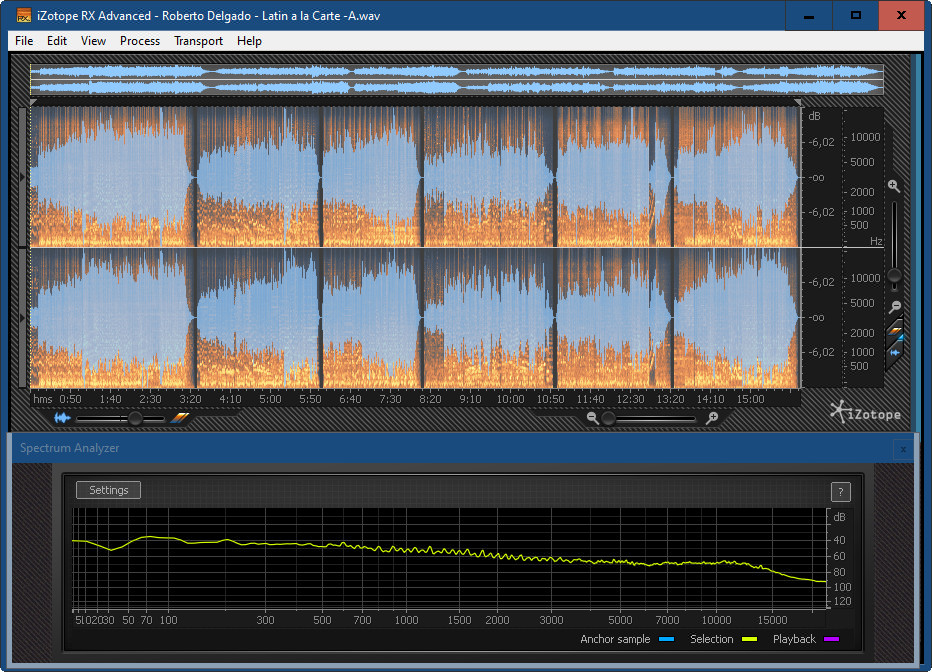Expand the Transport menu
932x672 pixels.
point(198,41)
